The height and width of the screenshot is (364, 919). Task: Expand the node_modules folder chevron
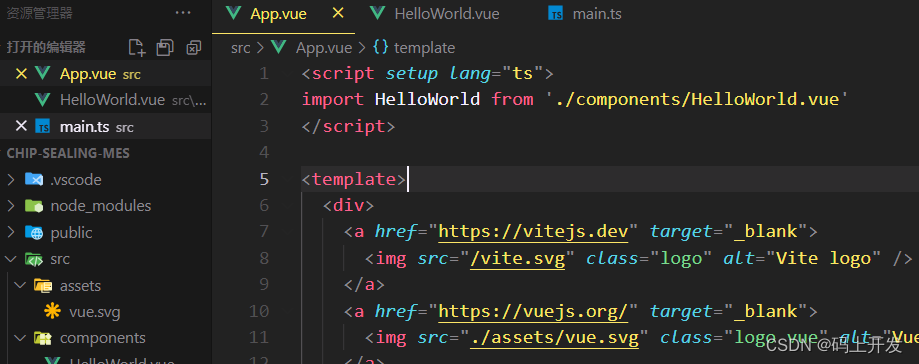tap(10, 206)
